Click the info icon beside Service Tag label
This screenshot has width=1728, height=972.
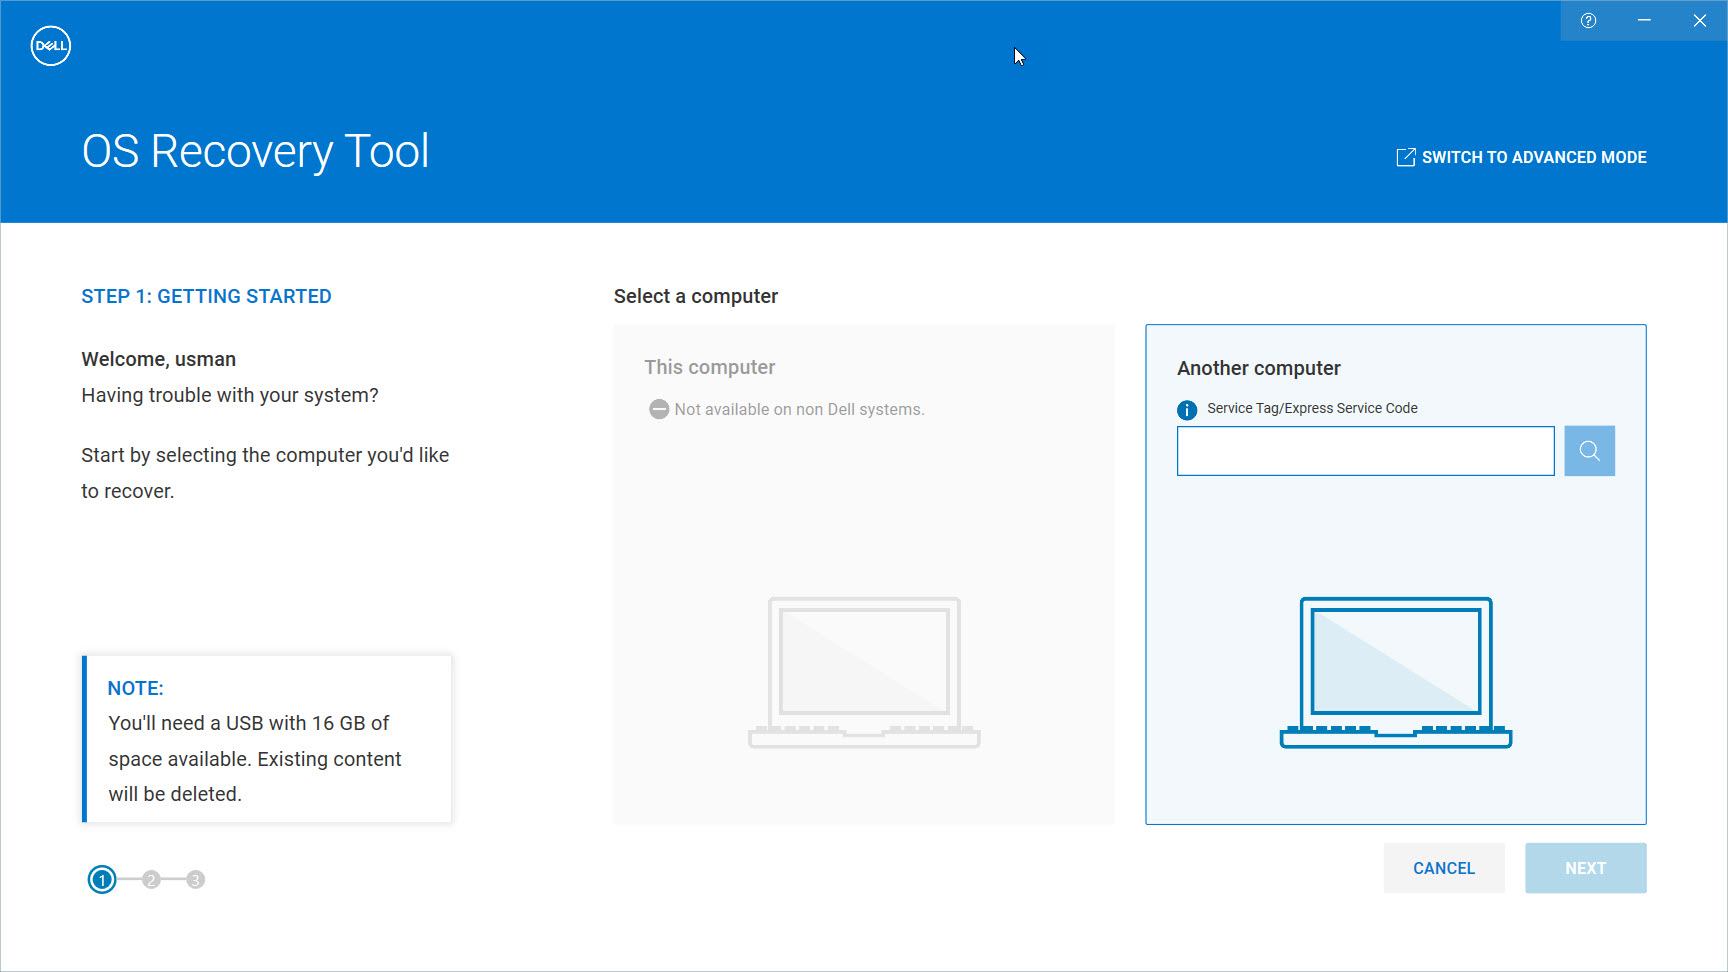1187,410
